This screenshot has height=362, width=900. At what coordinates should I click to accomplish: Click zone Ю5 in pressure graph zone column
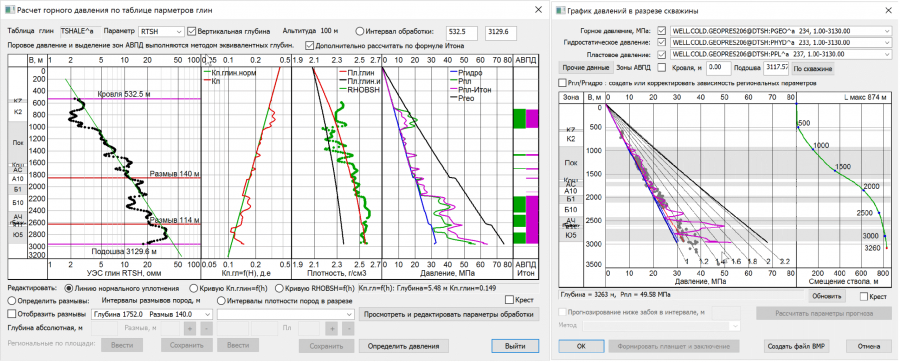[571, 235]
